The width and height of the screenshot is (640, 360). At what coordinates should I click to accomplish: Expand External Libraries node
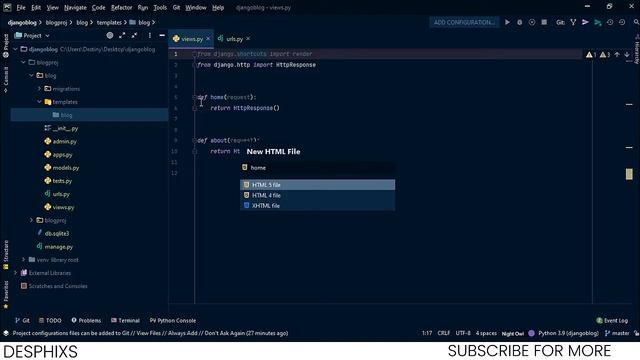(16, 272)
